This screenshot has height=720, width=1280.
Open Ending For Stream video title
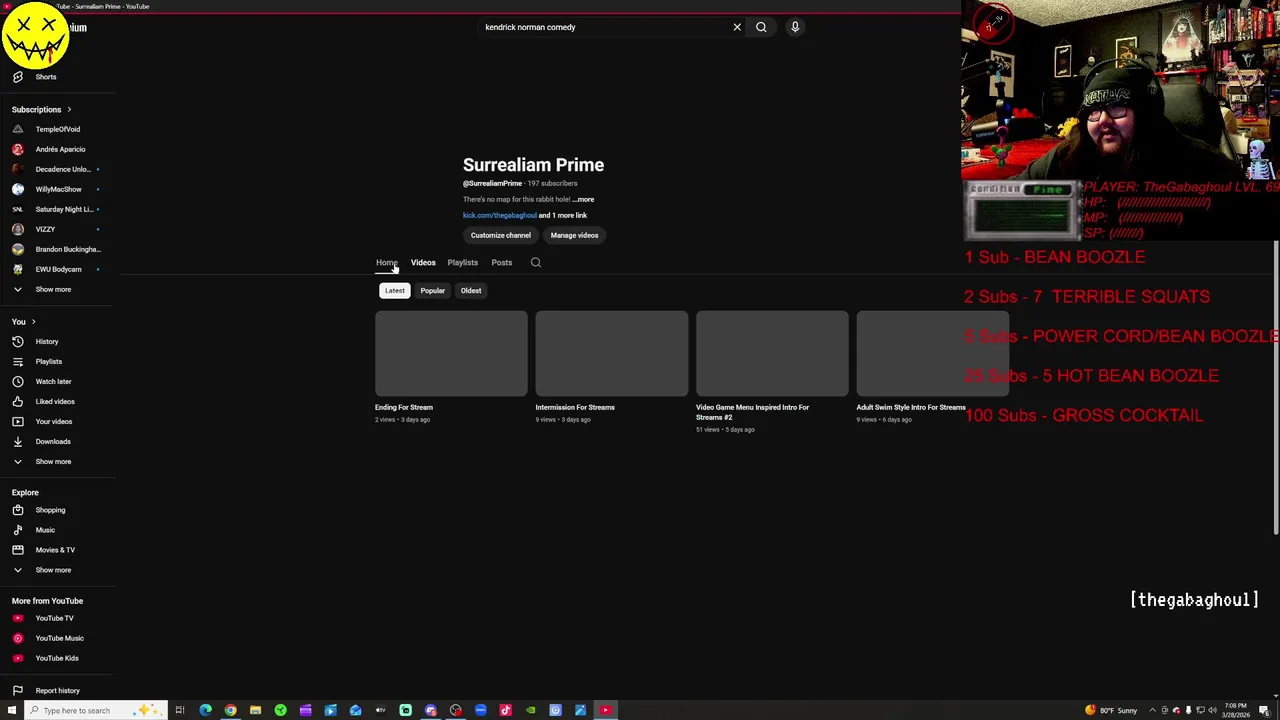point(404,407)
